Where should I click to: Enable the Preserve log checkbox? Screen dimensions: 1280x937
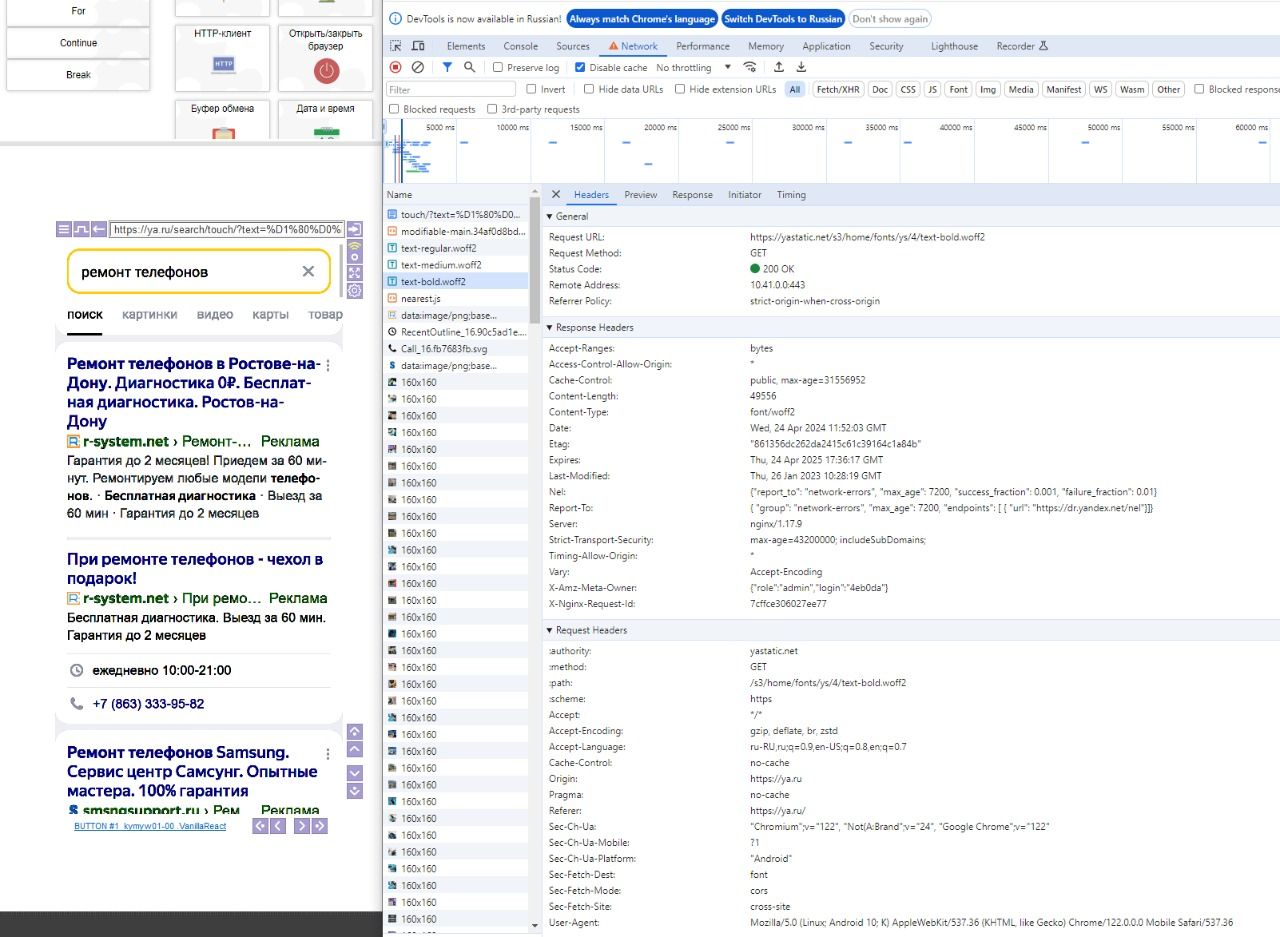point(498,68)
